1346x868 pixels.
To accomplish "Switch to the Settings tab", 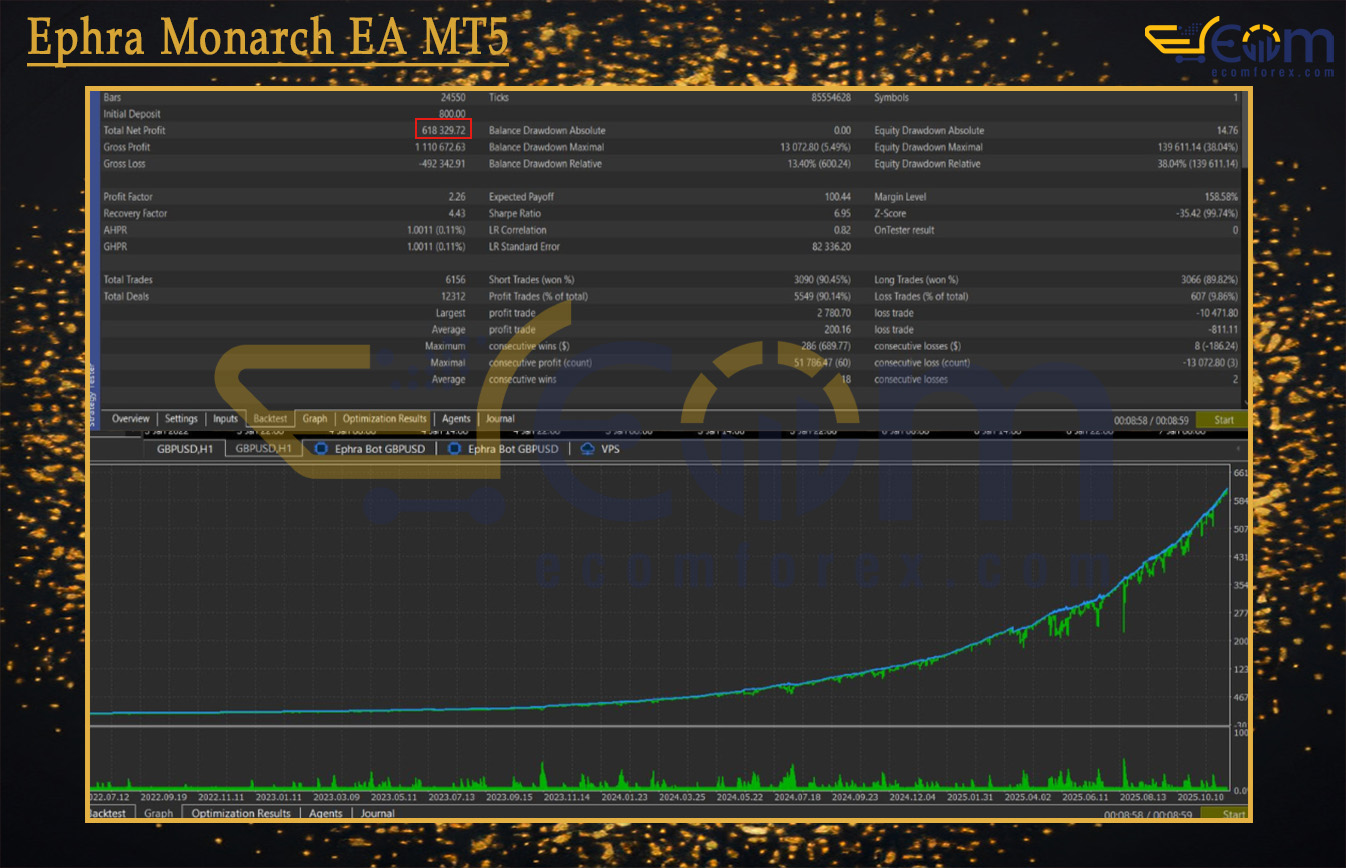I will click(181, 419).
